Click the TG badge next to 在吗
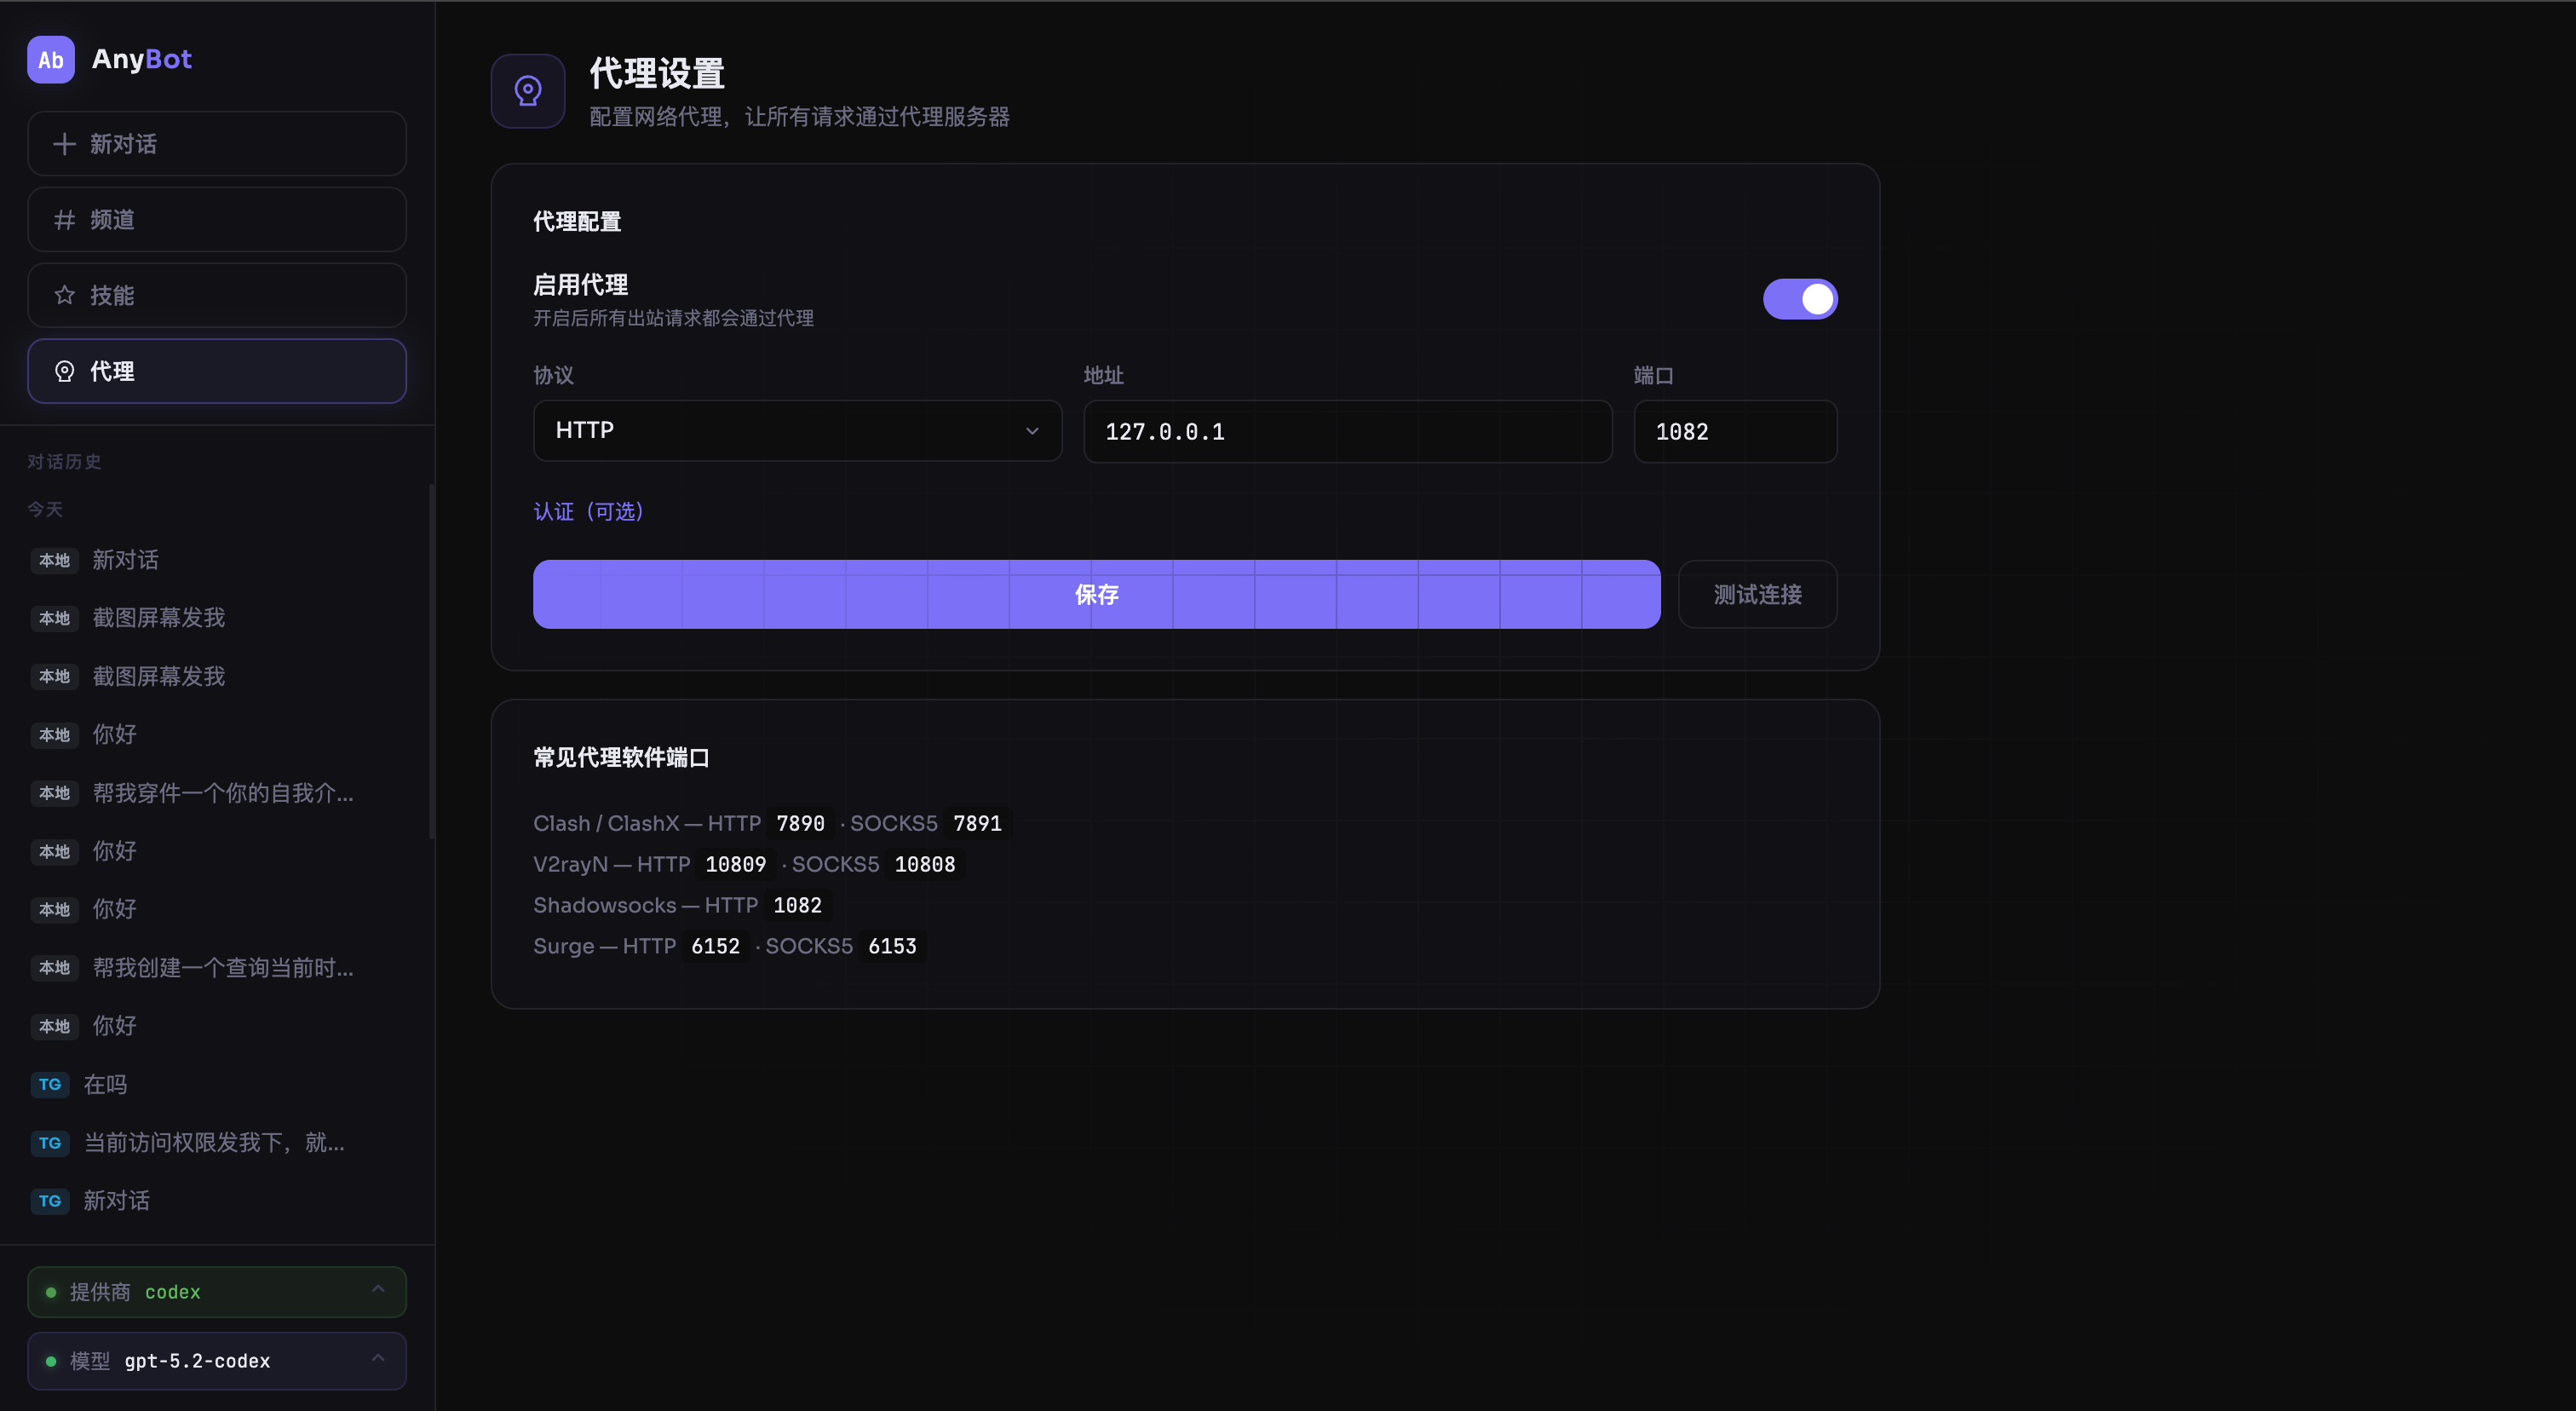2576x1411 pixels. click(50, 1084)
